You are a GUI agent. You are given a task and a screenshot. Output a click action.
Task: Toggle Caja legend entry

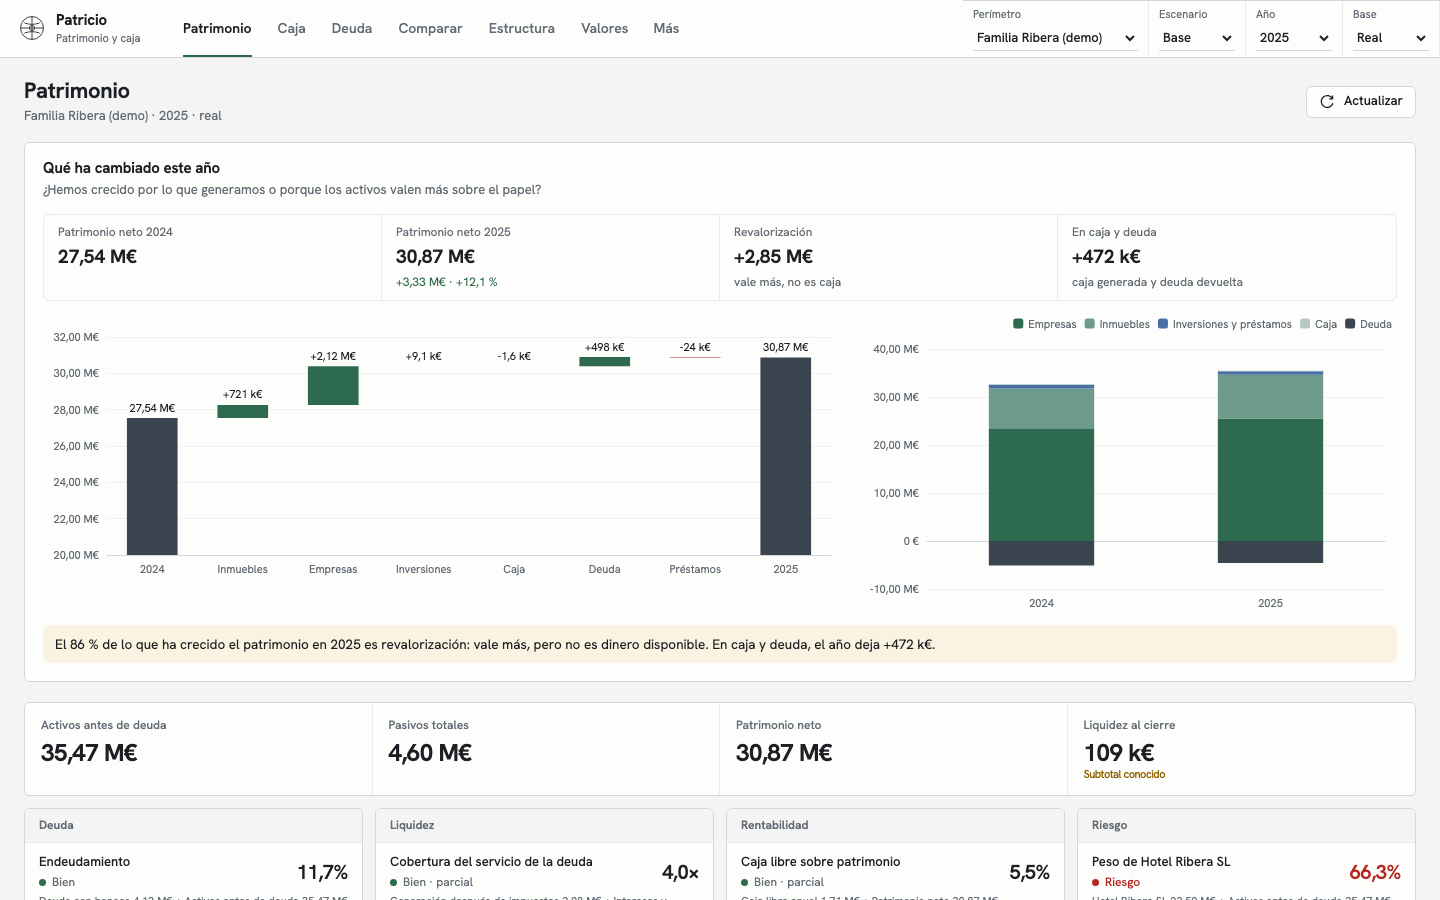[x=1318, y=324]
